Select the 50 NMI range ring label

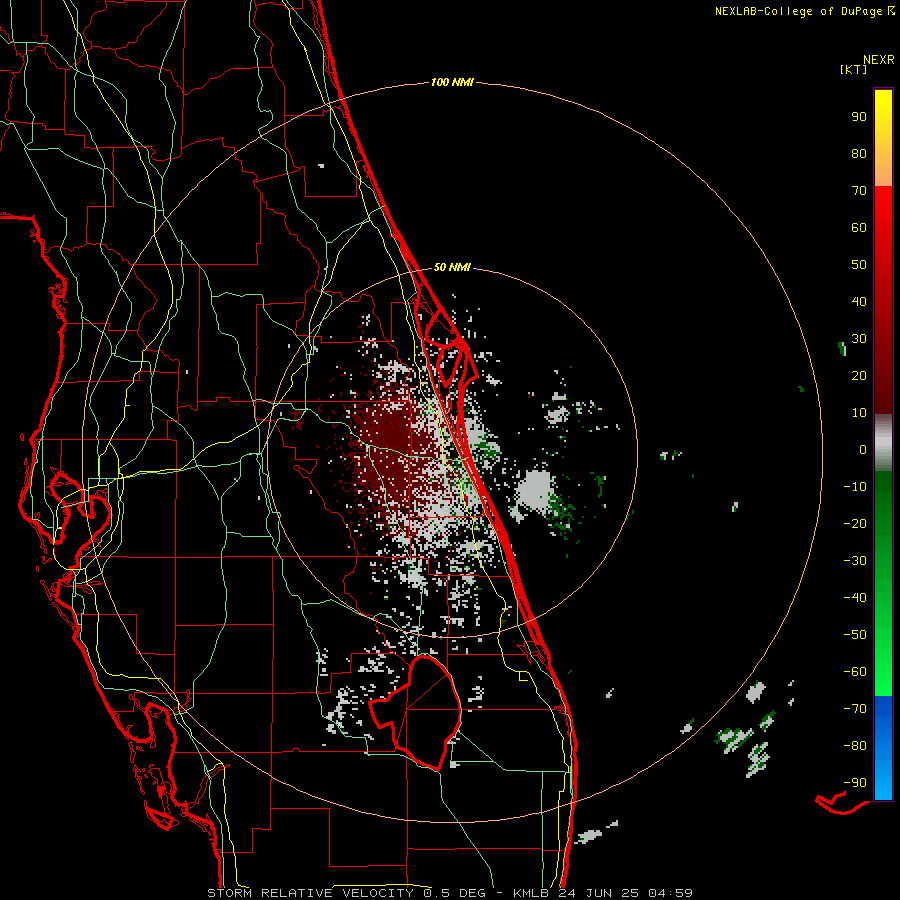(452, 267)
